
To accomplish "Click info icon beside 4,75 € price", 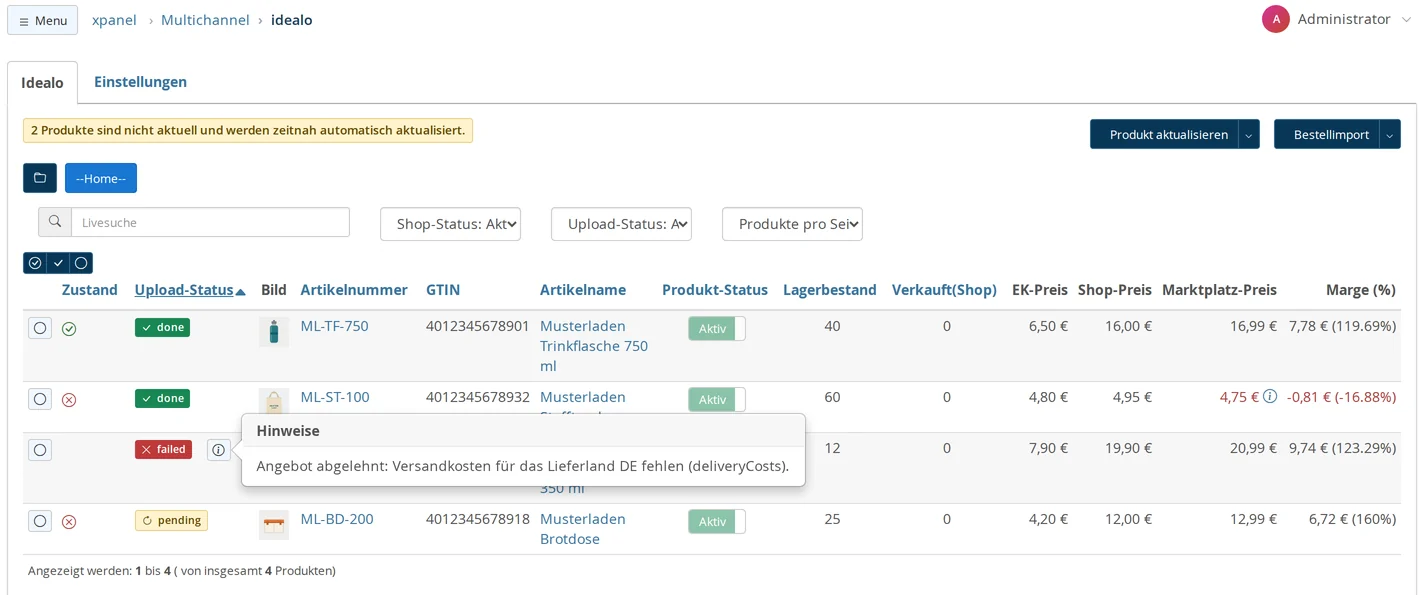I will (1270, 397).
